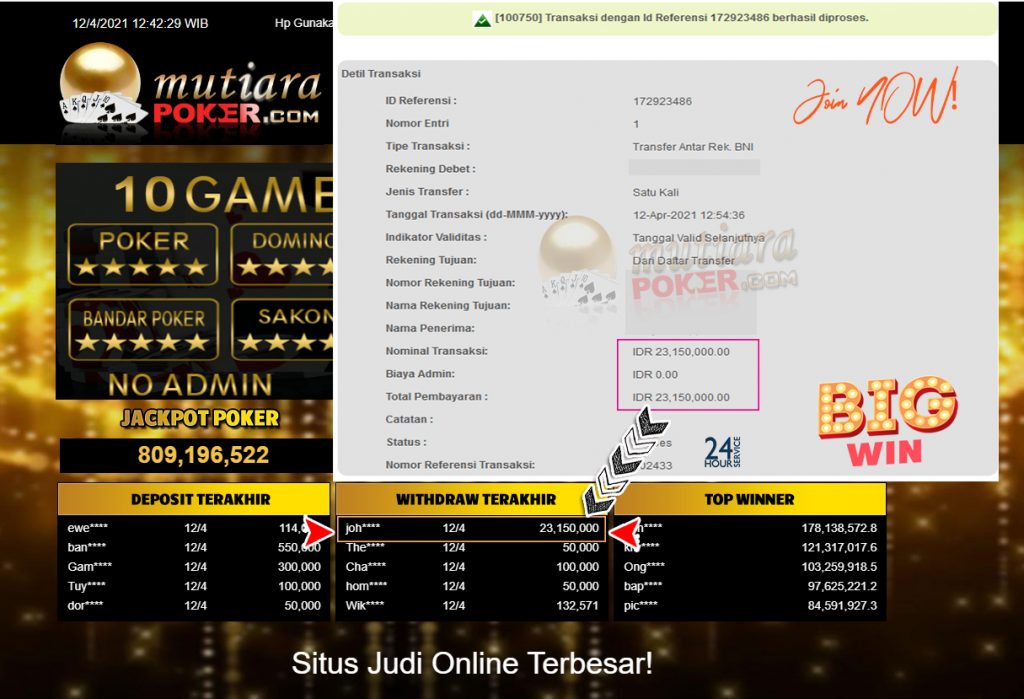Viewport: 1024px width, 699px height.
Task: Click the Jackpot Poker amount 809,196,522
Action: (x=203, y=455)
